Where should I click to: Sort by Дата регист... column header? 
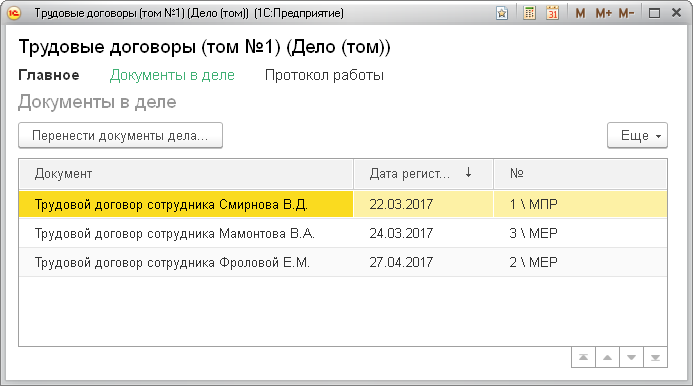[423, 174]
